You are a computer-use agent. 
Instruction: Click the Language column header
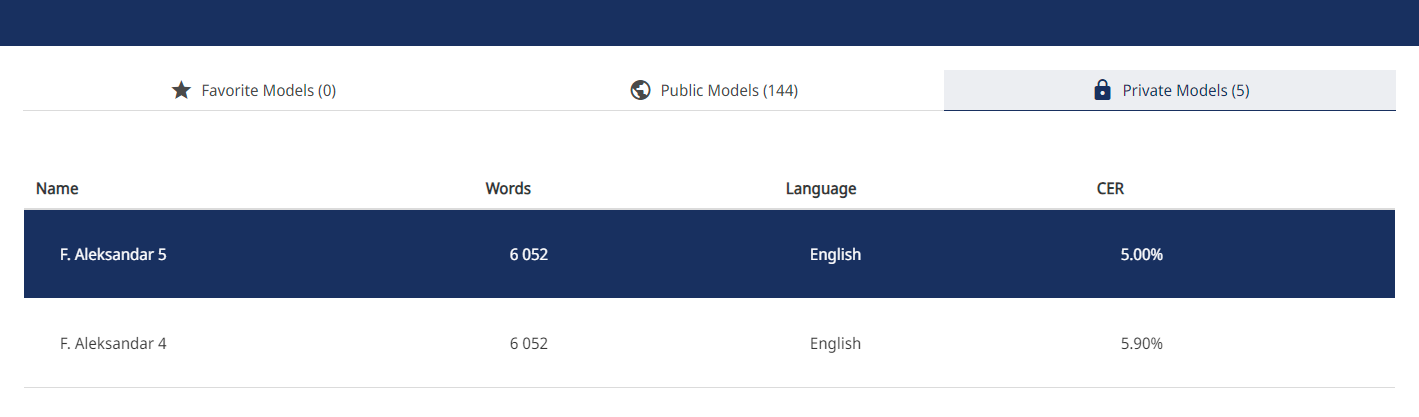[x=821, y=188]
